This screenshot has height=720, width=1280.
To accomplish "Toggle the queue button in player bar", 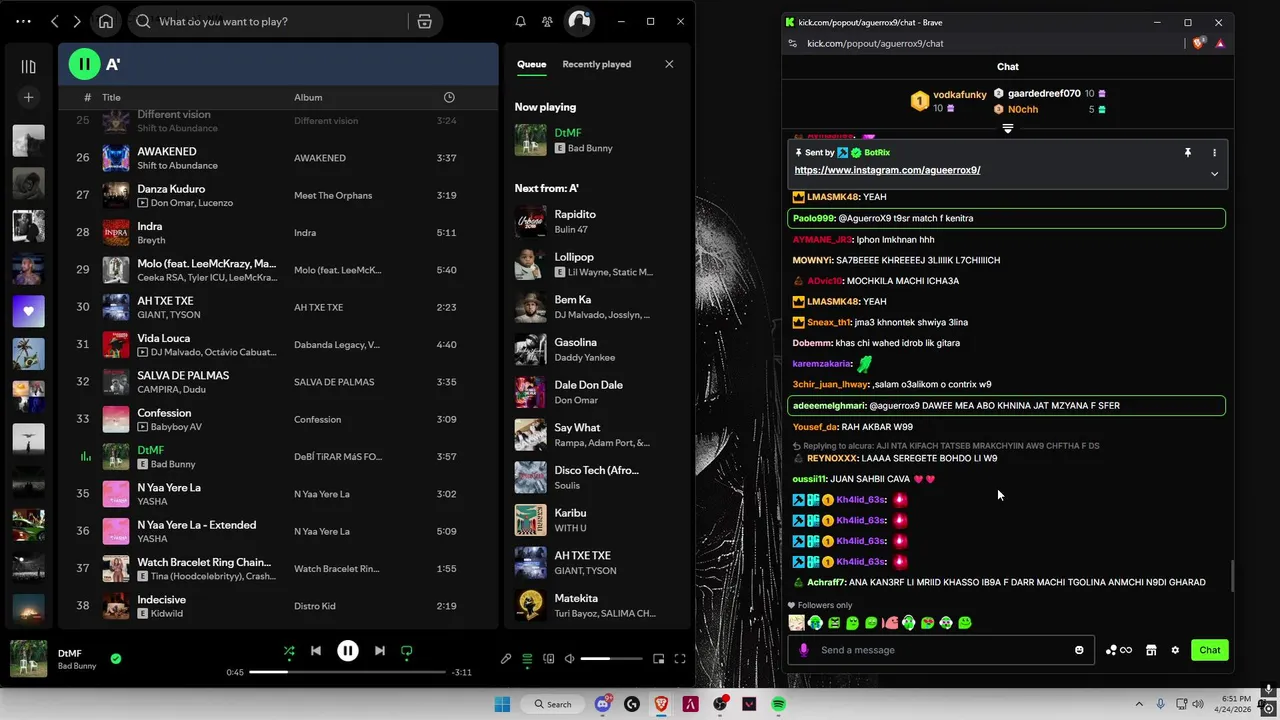I will [x=527, y=659].
